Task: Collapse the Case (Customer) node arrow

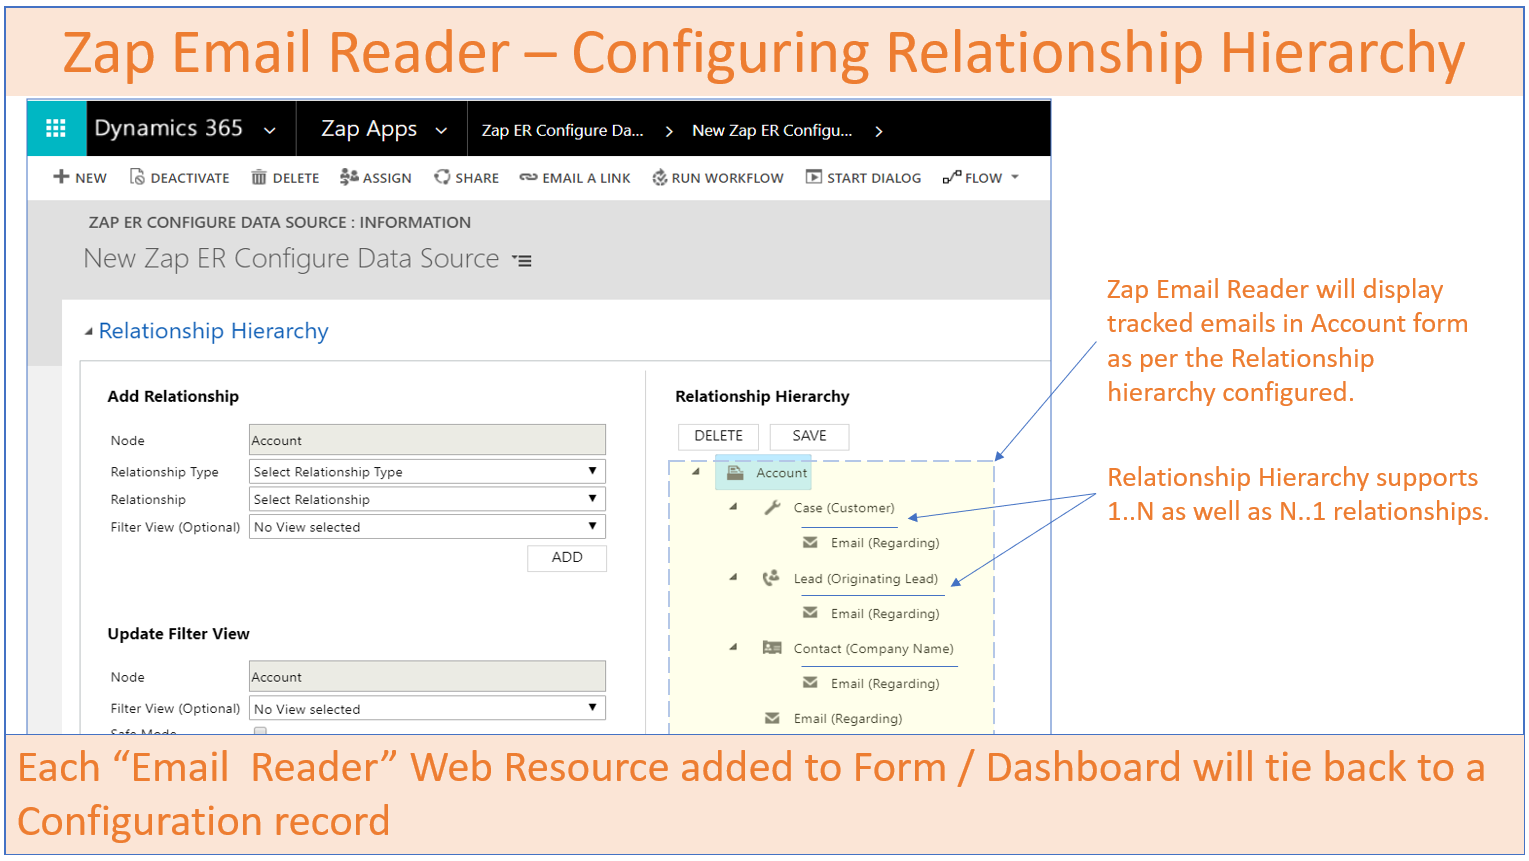Action: [x=733, y=507]
